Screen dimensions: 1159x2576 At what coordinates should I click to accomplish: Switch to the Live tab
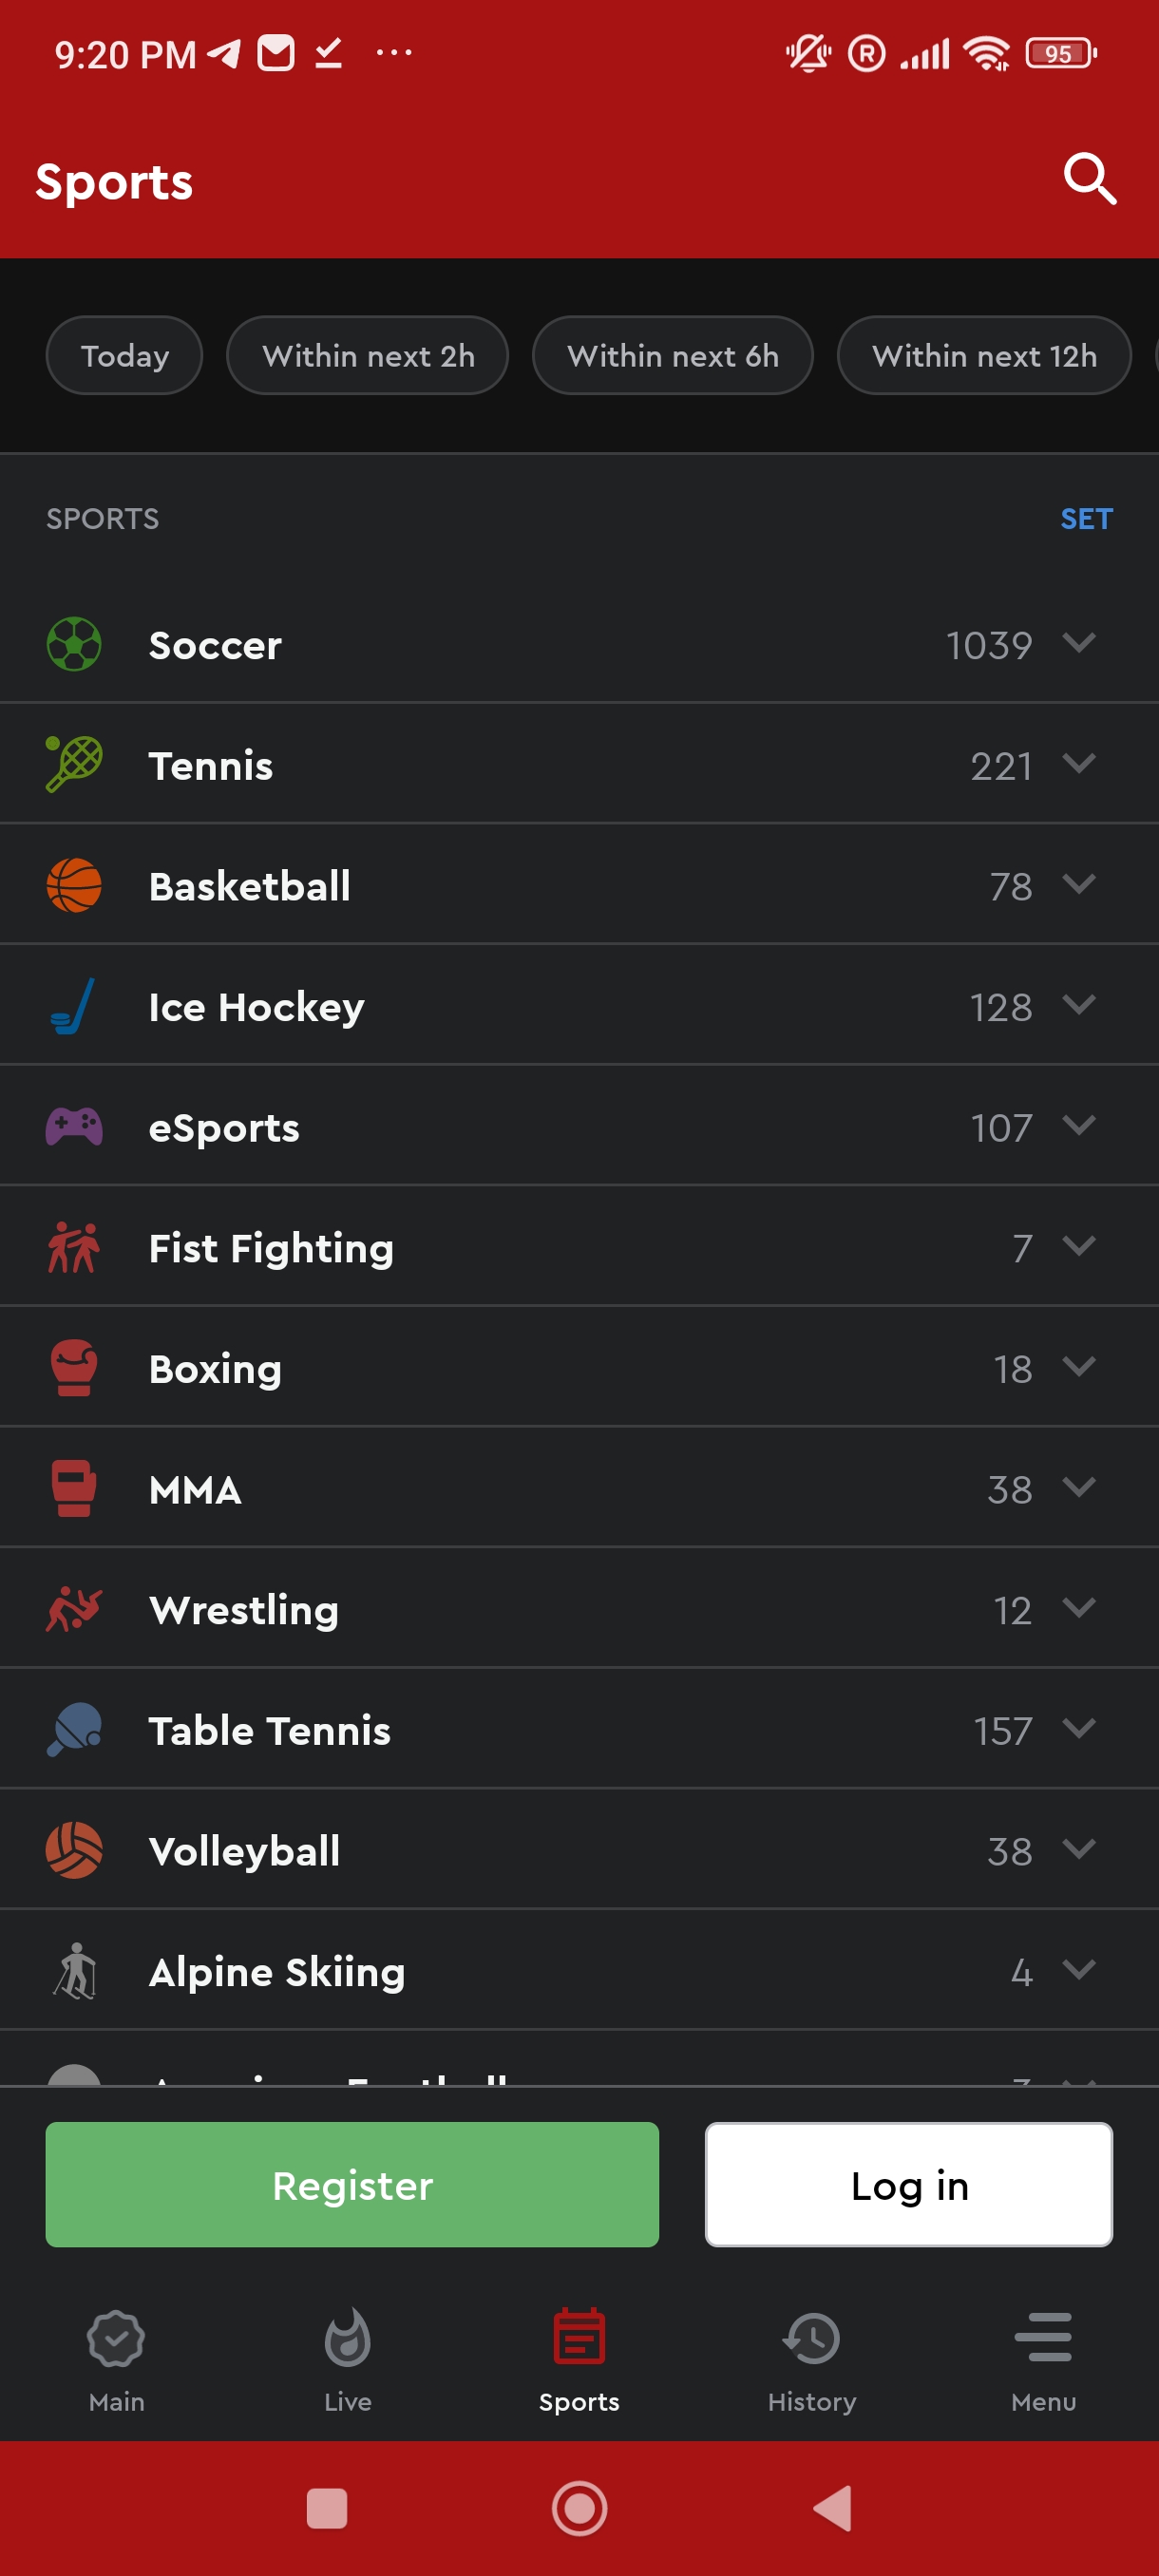click(x=347, y=2356)
